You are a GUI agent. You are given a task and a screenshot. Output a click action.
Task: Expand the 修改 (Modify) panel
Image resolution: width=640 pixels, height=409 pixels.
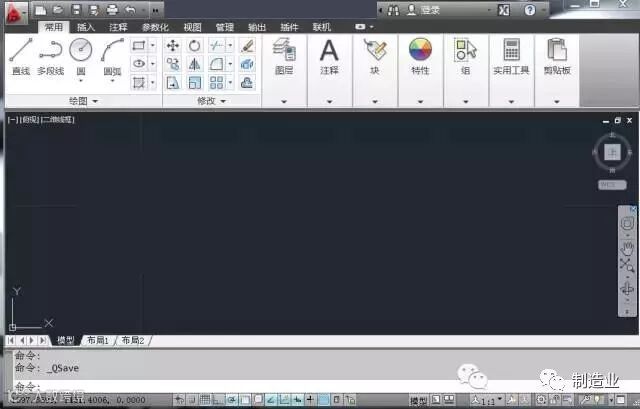pos(211,101)
